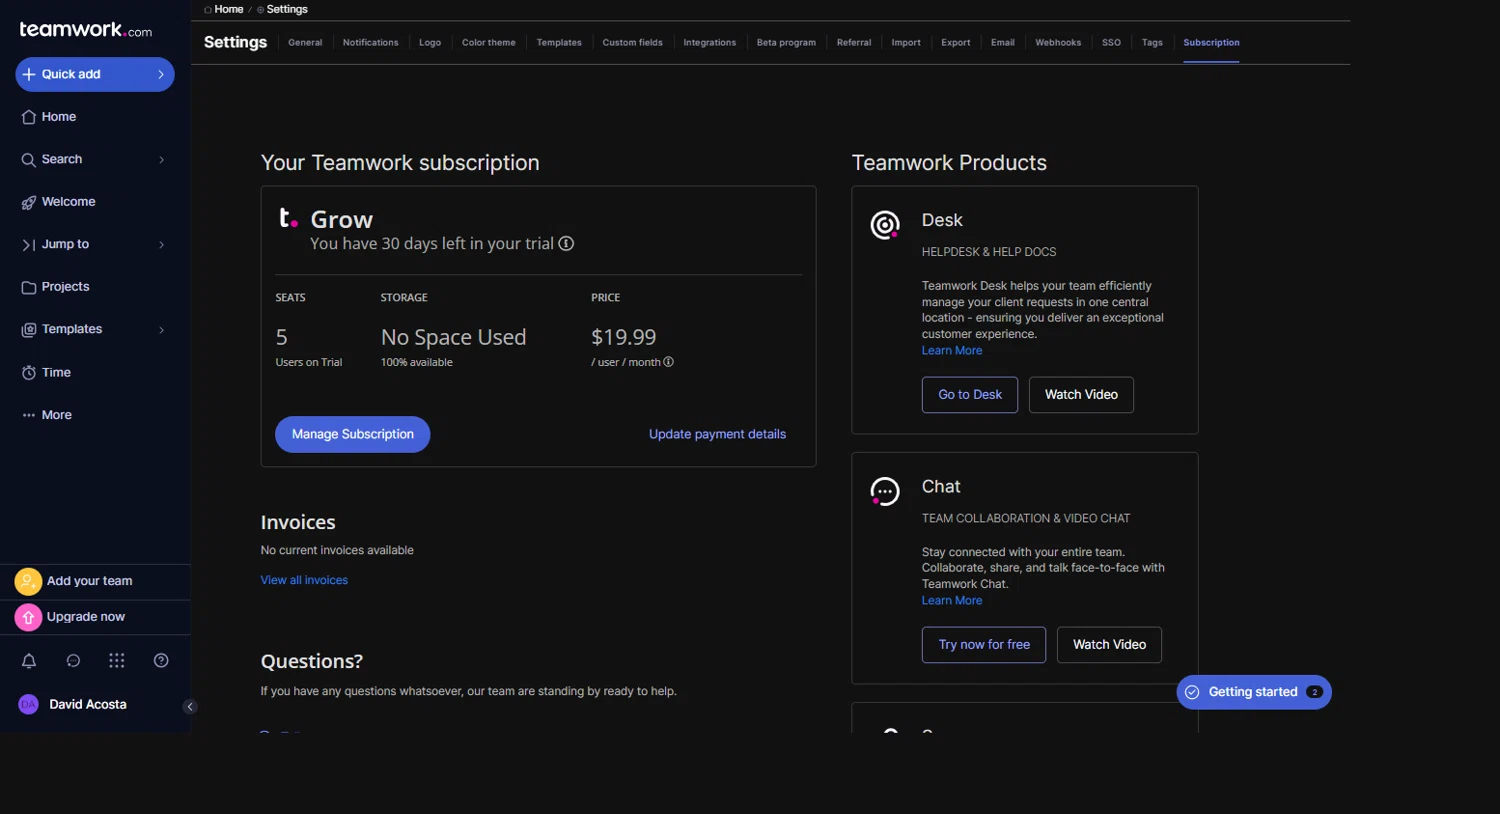Click the Manage Subscription button

[x=353, y=435]
